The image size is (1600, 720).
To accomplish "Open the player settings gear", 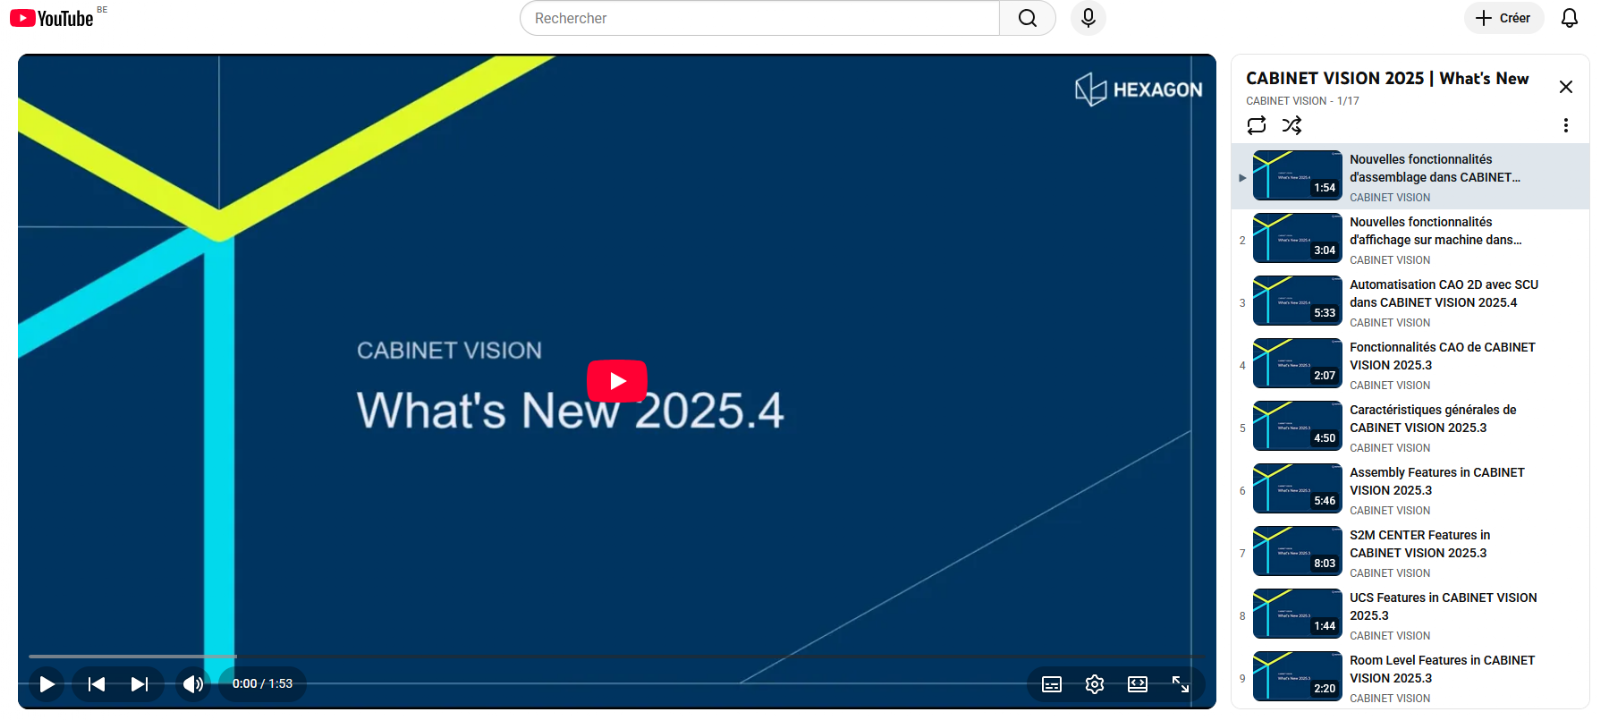I will (x=1095, y=684).
